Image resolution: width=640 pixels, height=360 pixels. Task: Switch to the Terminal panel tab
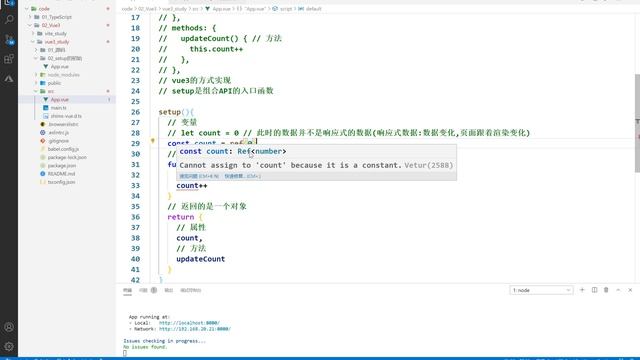(127, 290)
